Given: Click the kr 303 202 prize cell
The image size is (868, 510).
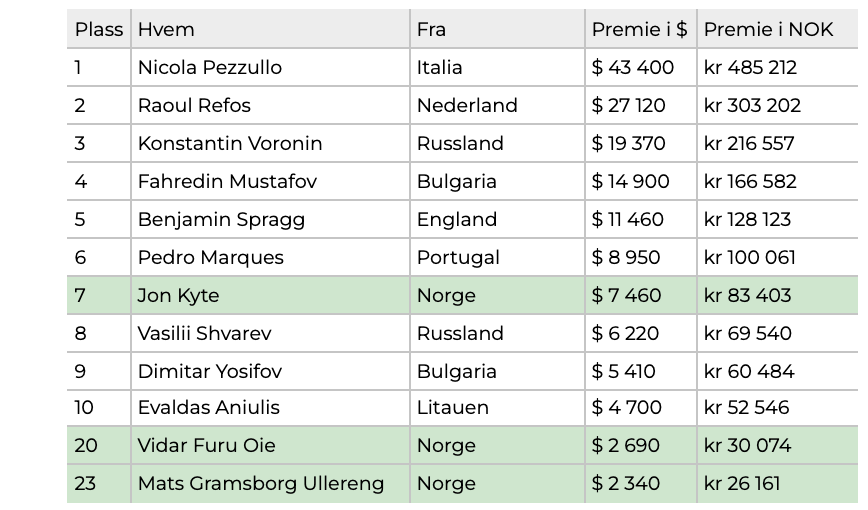Looking at the screenshot, I should [778, 105].
